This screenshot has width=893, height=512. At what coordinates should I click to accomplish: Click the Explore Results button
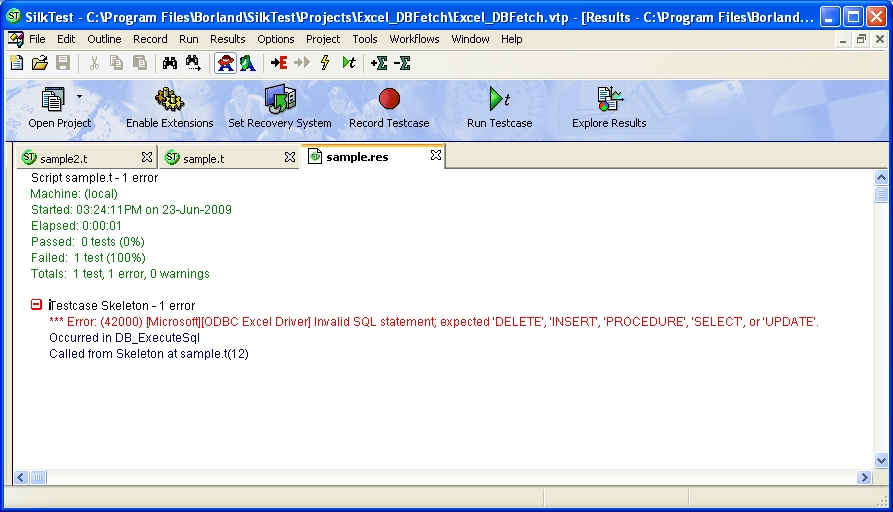pyautogui.click(x=609, y=107)
